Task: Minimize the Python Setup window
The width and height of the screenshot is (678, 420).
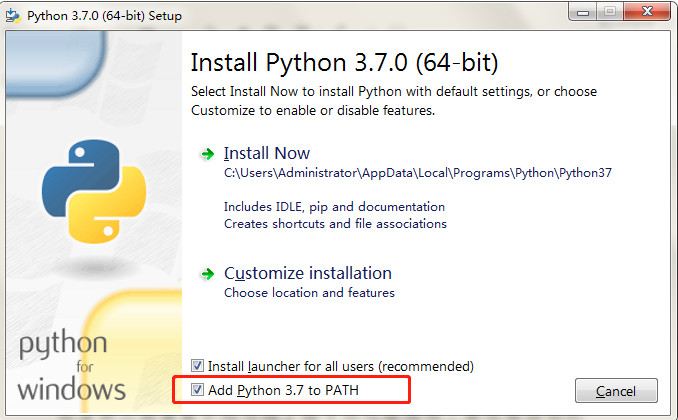Action: click(x=583, y=12)
